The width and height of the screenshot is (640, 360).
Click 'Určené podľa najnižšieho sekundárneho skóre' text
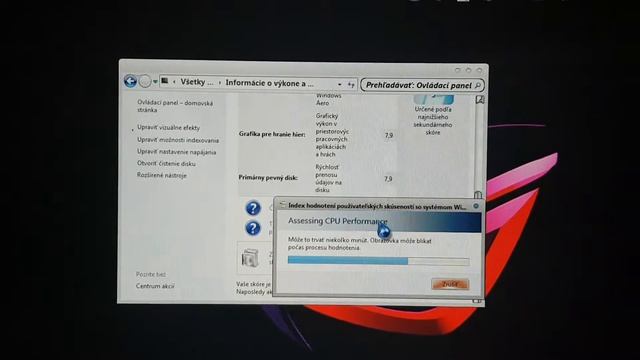click(x=433, y=121)
